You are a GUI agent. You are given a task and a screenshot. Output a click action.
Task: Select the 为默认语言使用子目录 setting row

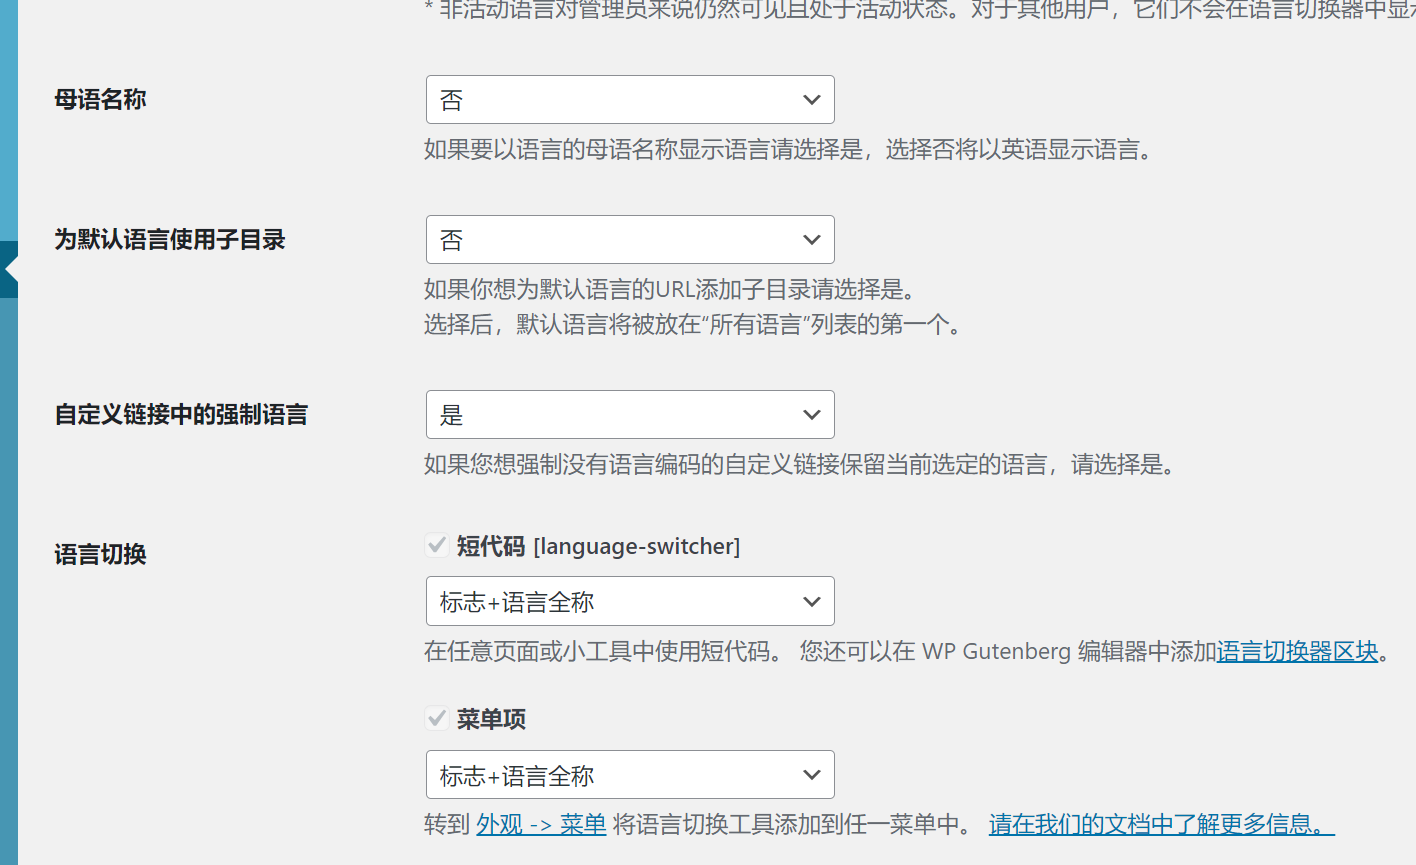168,240
